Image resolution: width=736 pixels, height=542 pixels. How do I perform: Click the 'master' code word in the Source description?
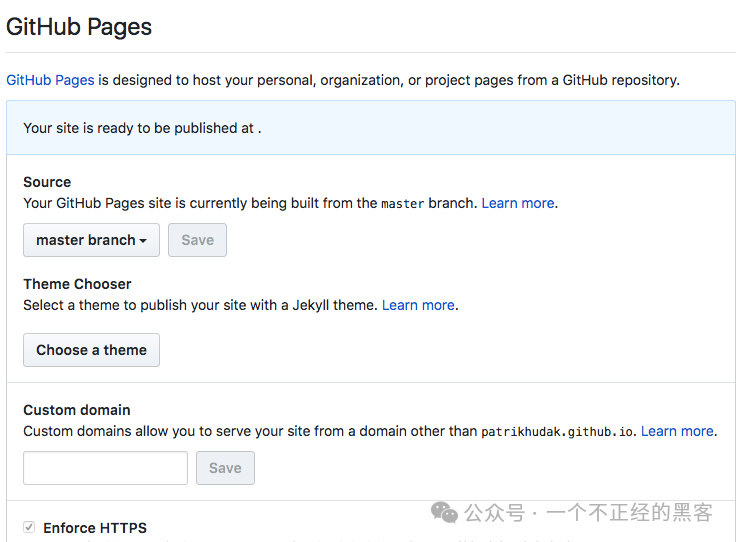(403, 204)
